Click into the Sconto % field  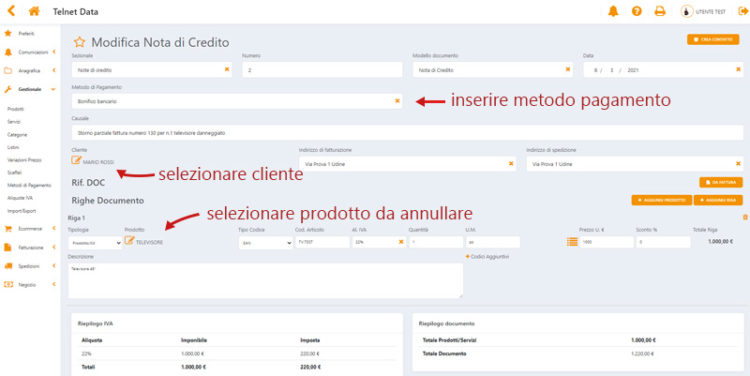click(x=663, y=242)
